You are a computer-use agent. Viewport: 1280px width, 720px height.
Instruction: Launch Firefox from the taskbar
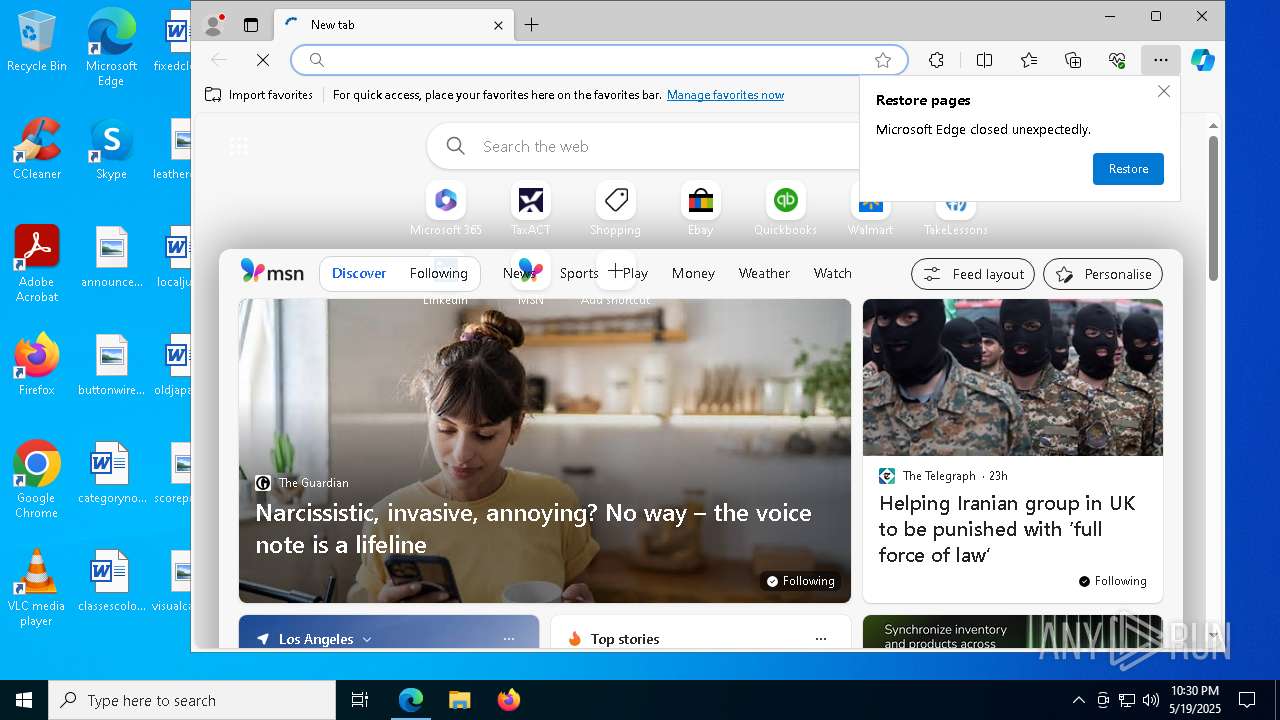(x=509, y=700)
